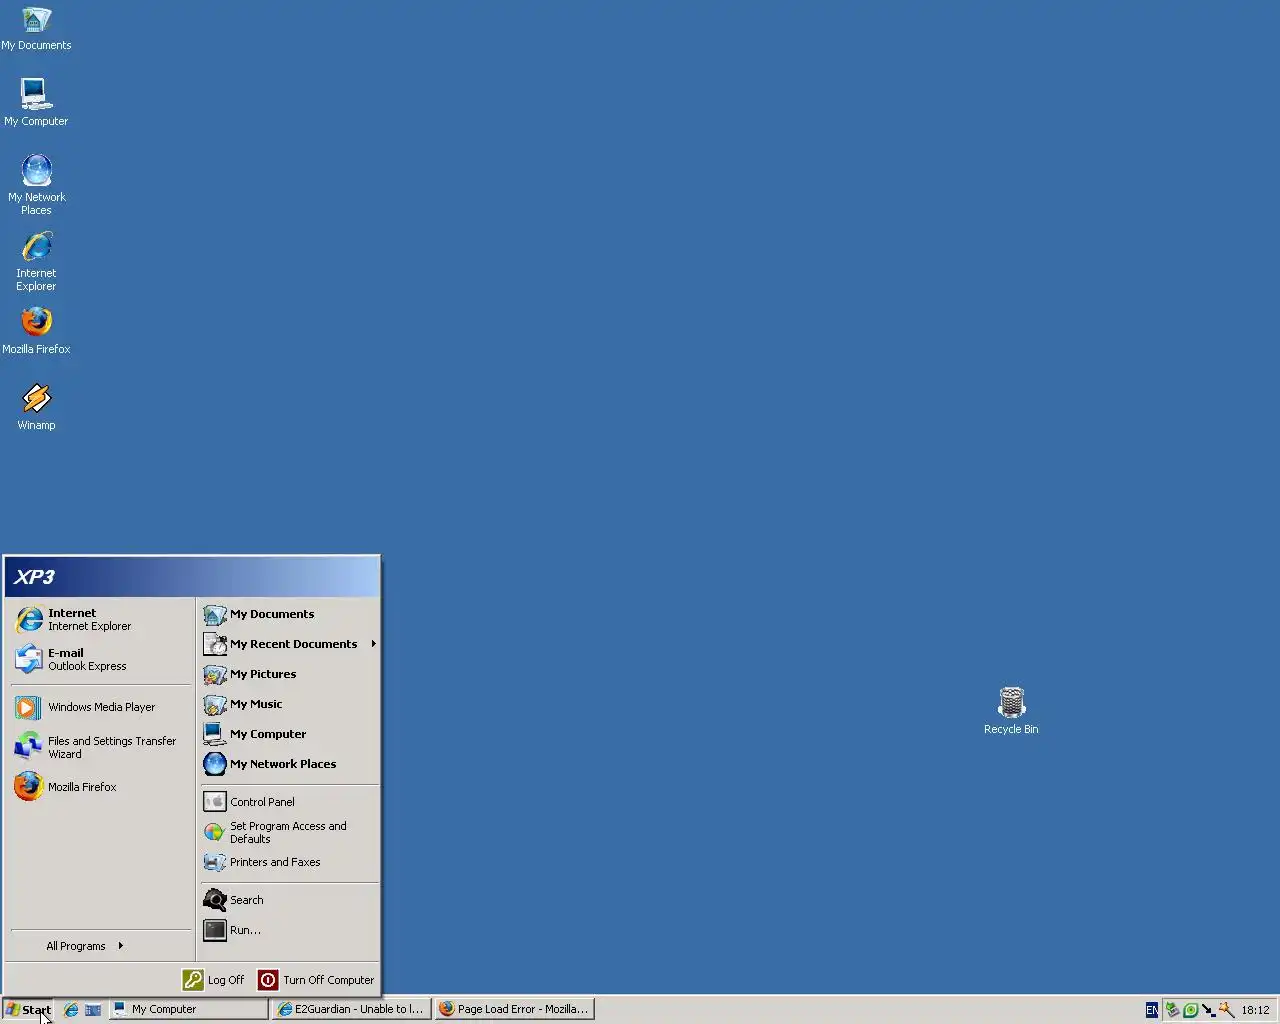Open Control Panel
1280x1024 pixels.
tap(290, 802)
